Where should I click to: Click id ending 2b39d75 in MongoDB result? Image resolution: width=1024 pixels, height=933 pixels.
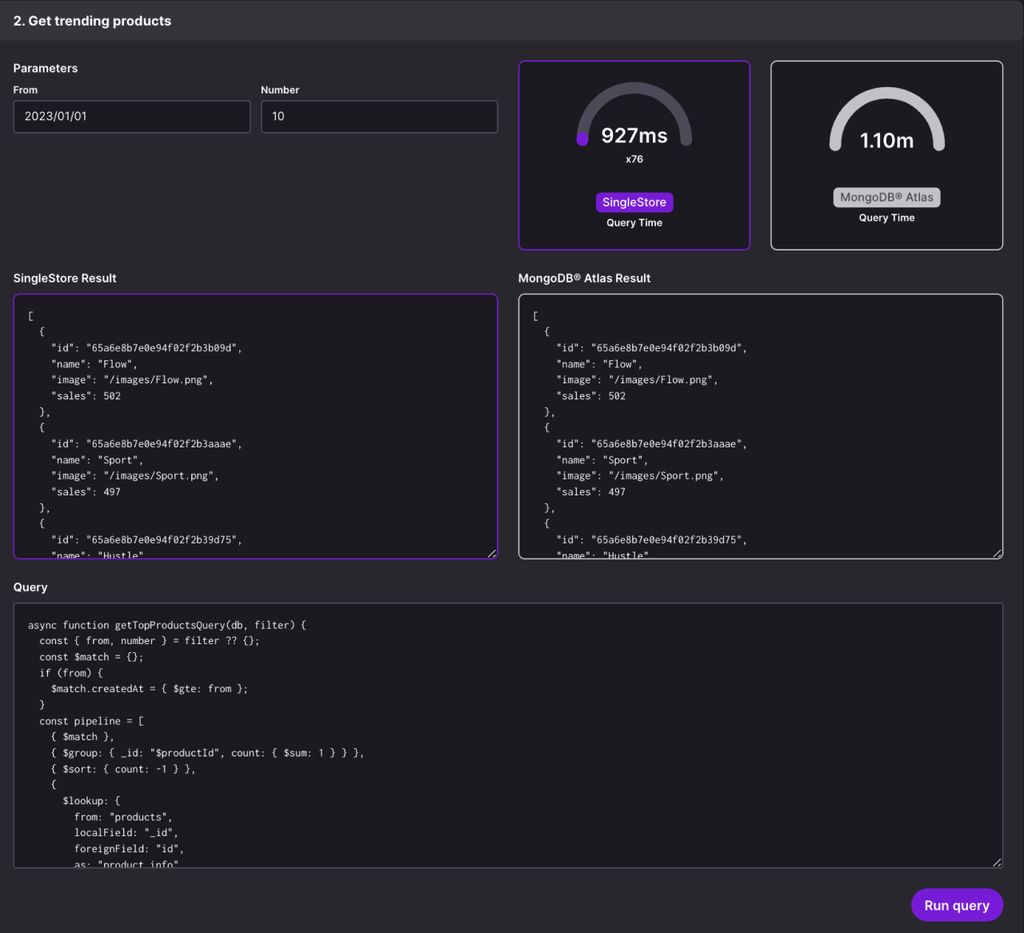[651, 540]
